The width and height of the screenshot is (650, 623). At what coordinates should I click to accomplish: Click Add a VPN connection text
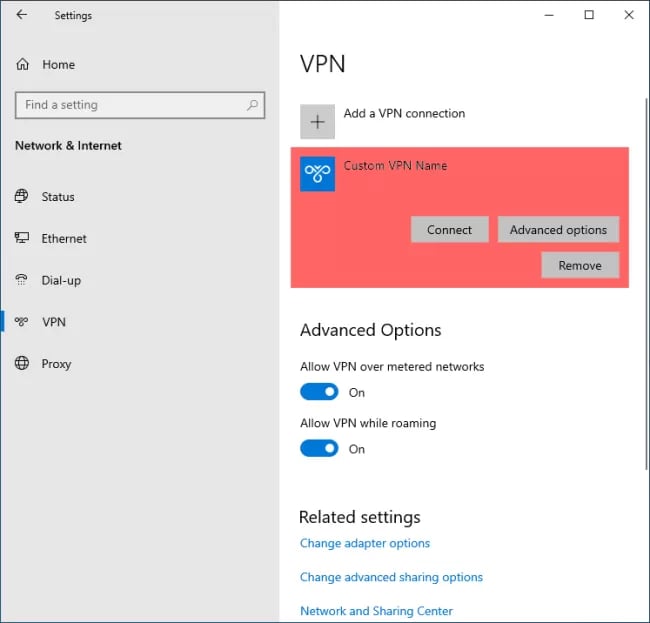point(404,114)
